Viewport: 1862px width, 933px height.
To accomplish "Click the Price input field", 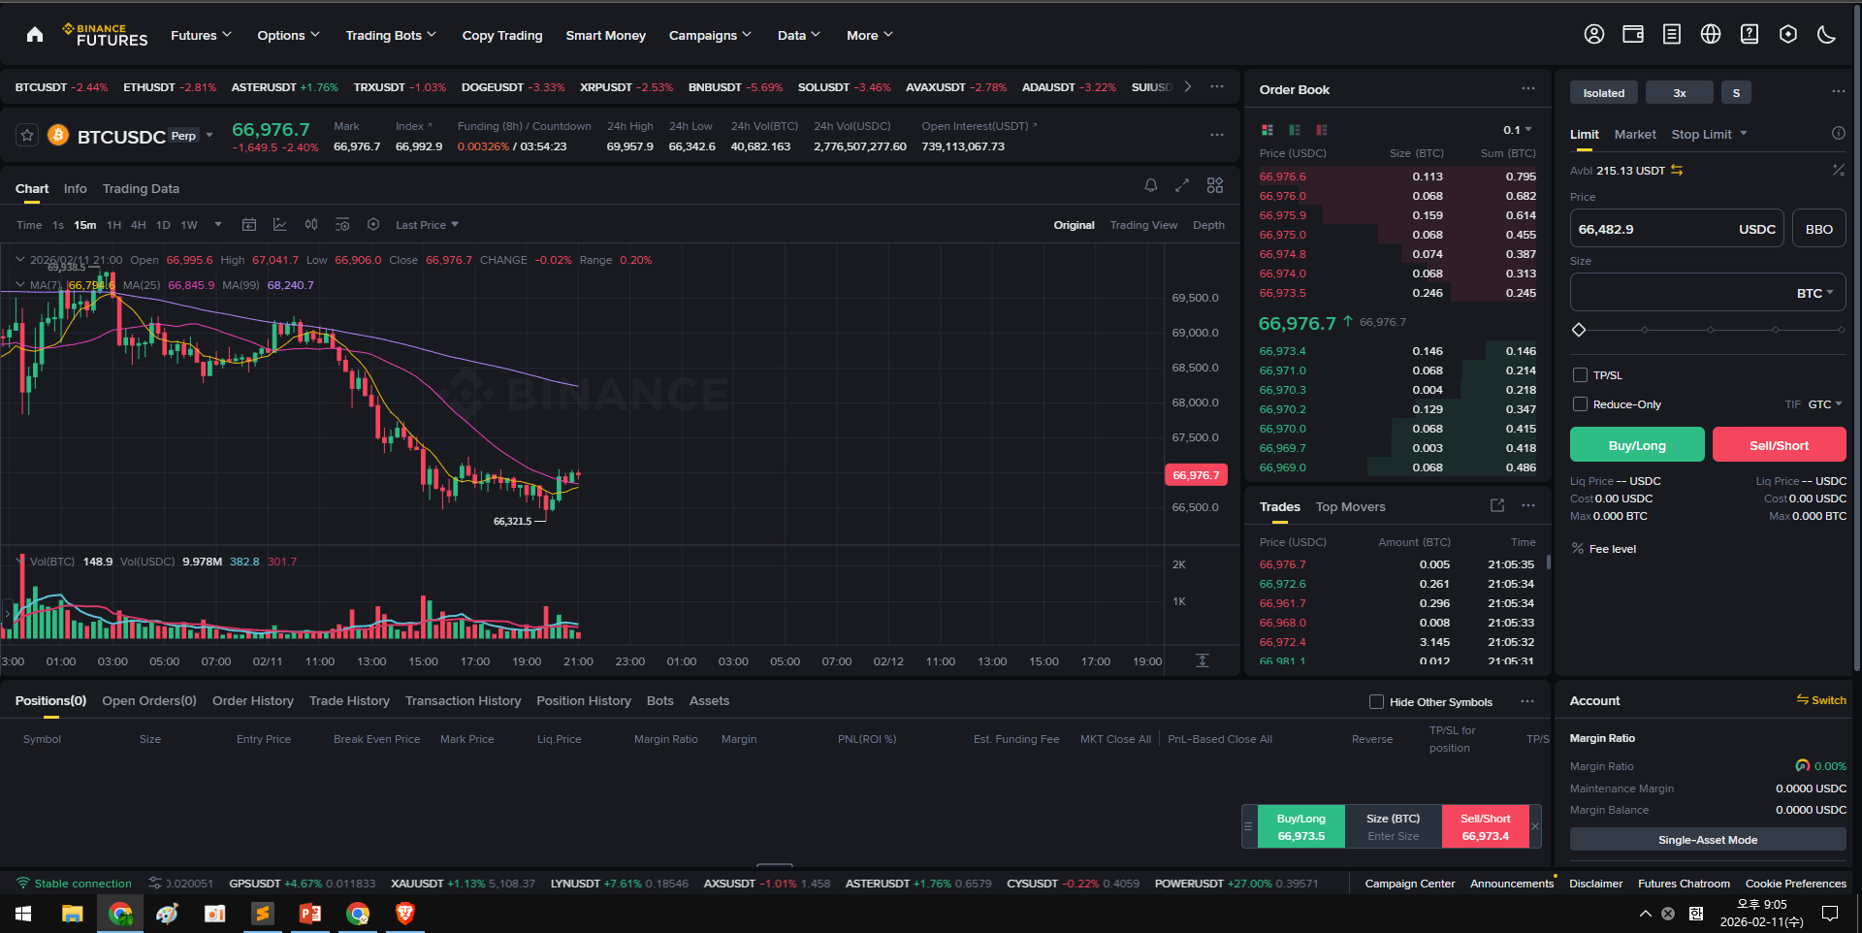I will point(1676,229).
